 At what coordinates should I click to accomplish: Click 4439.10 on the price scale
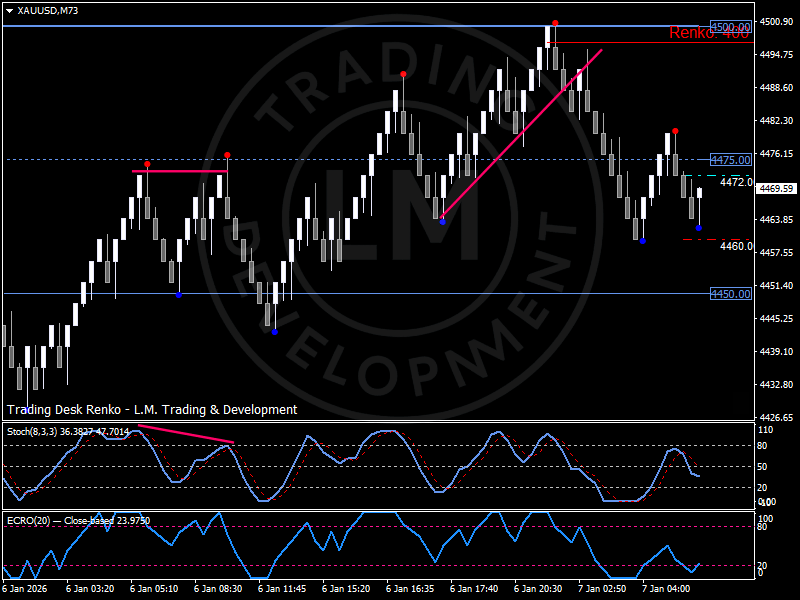[x=777, y=352]
